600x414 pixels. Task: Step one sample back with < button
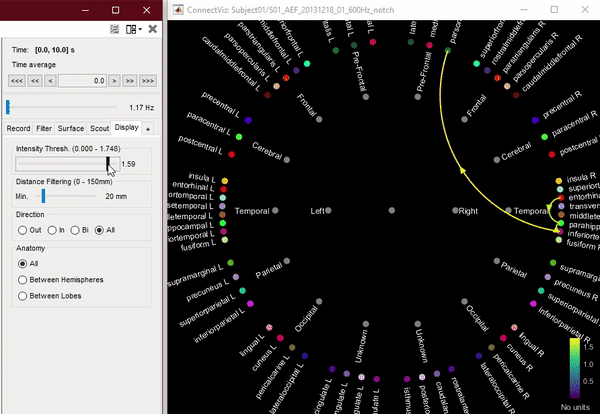pos(49,80)
